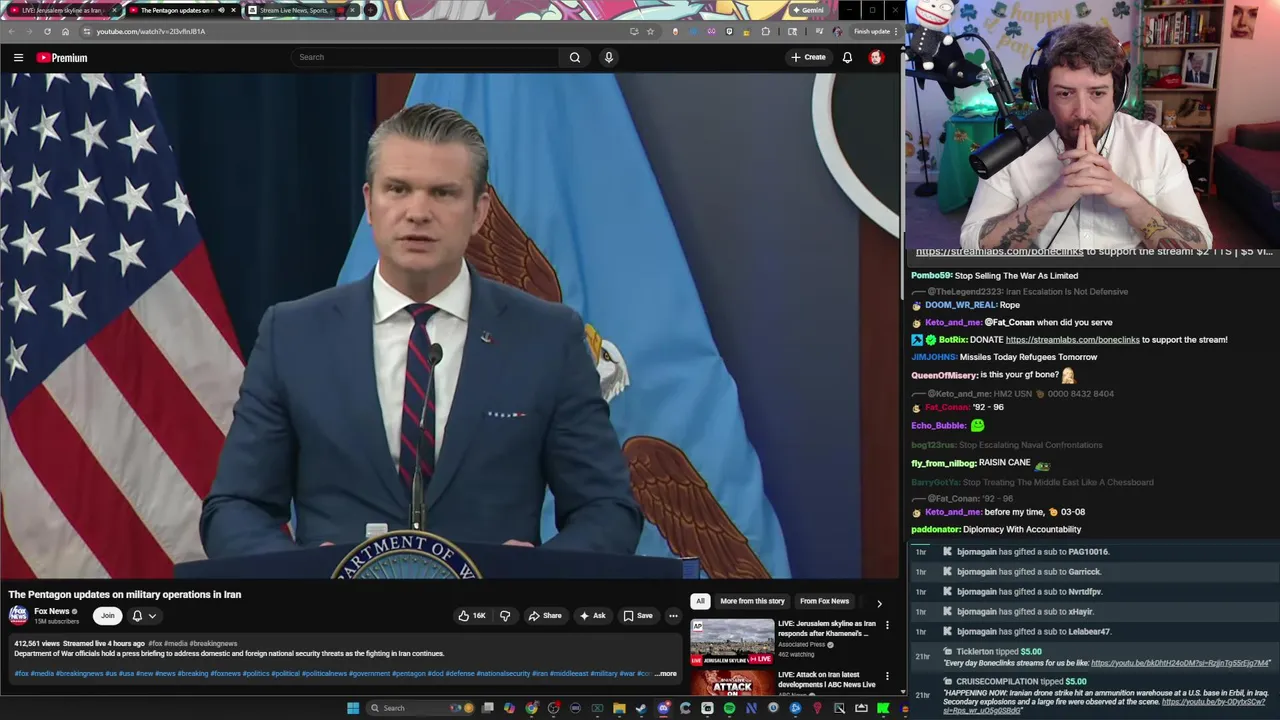This screenshot has width=1280, height=720.
Task: Open the YouTube hamburger guide menu
Action: pos(18,57)
